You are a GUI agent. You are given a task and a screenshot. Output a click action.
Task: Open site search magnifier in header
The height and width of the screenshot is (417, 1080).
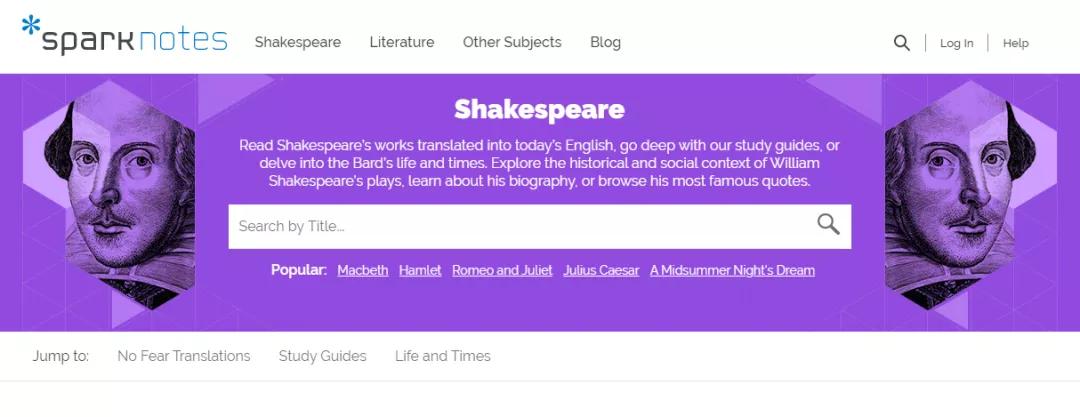[x=901, y=43]
